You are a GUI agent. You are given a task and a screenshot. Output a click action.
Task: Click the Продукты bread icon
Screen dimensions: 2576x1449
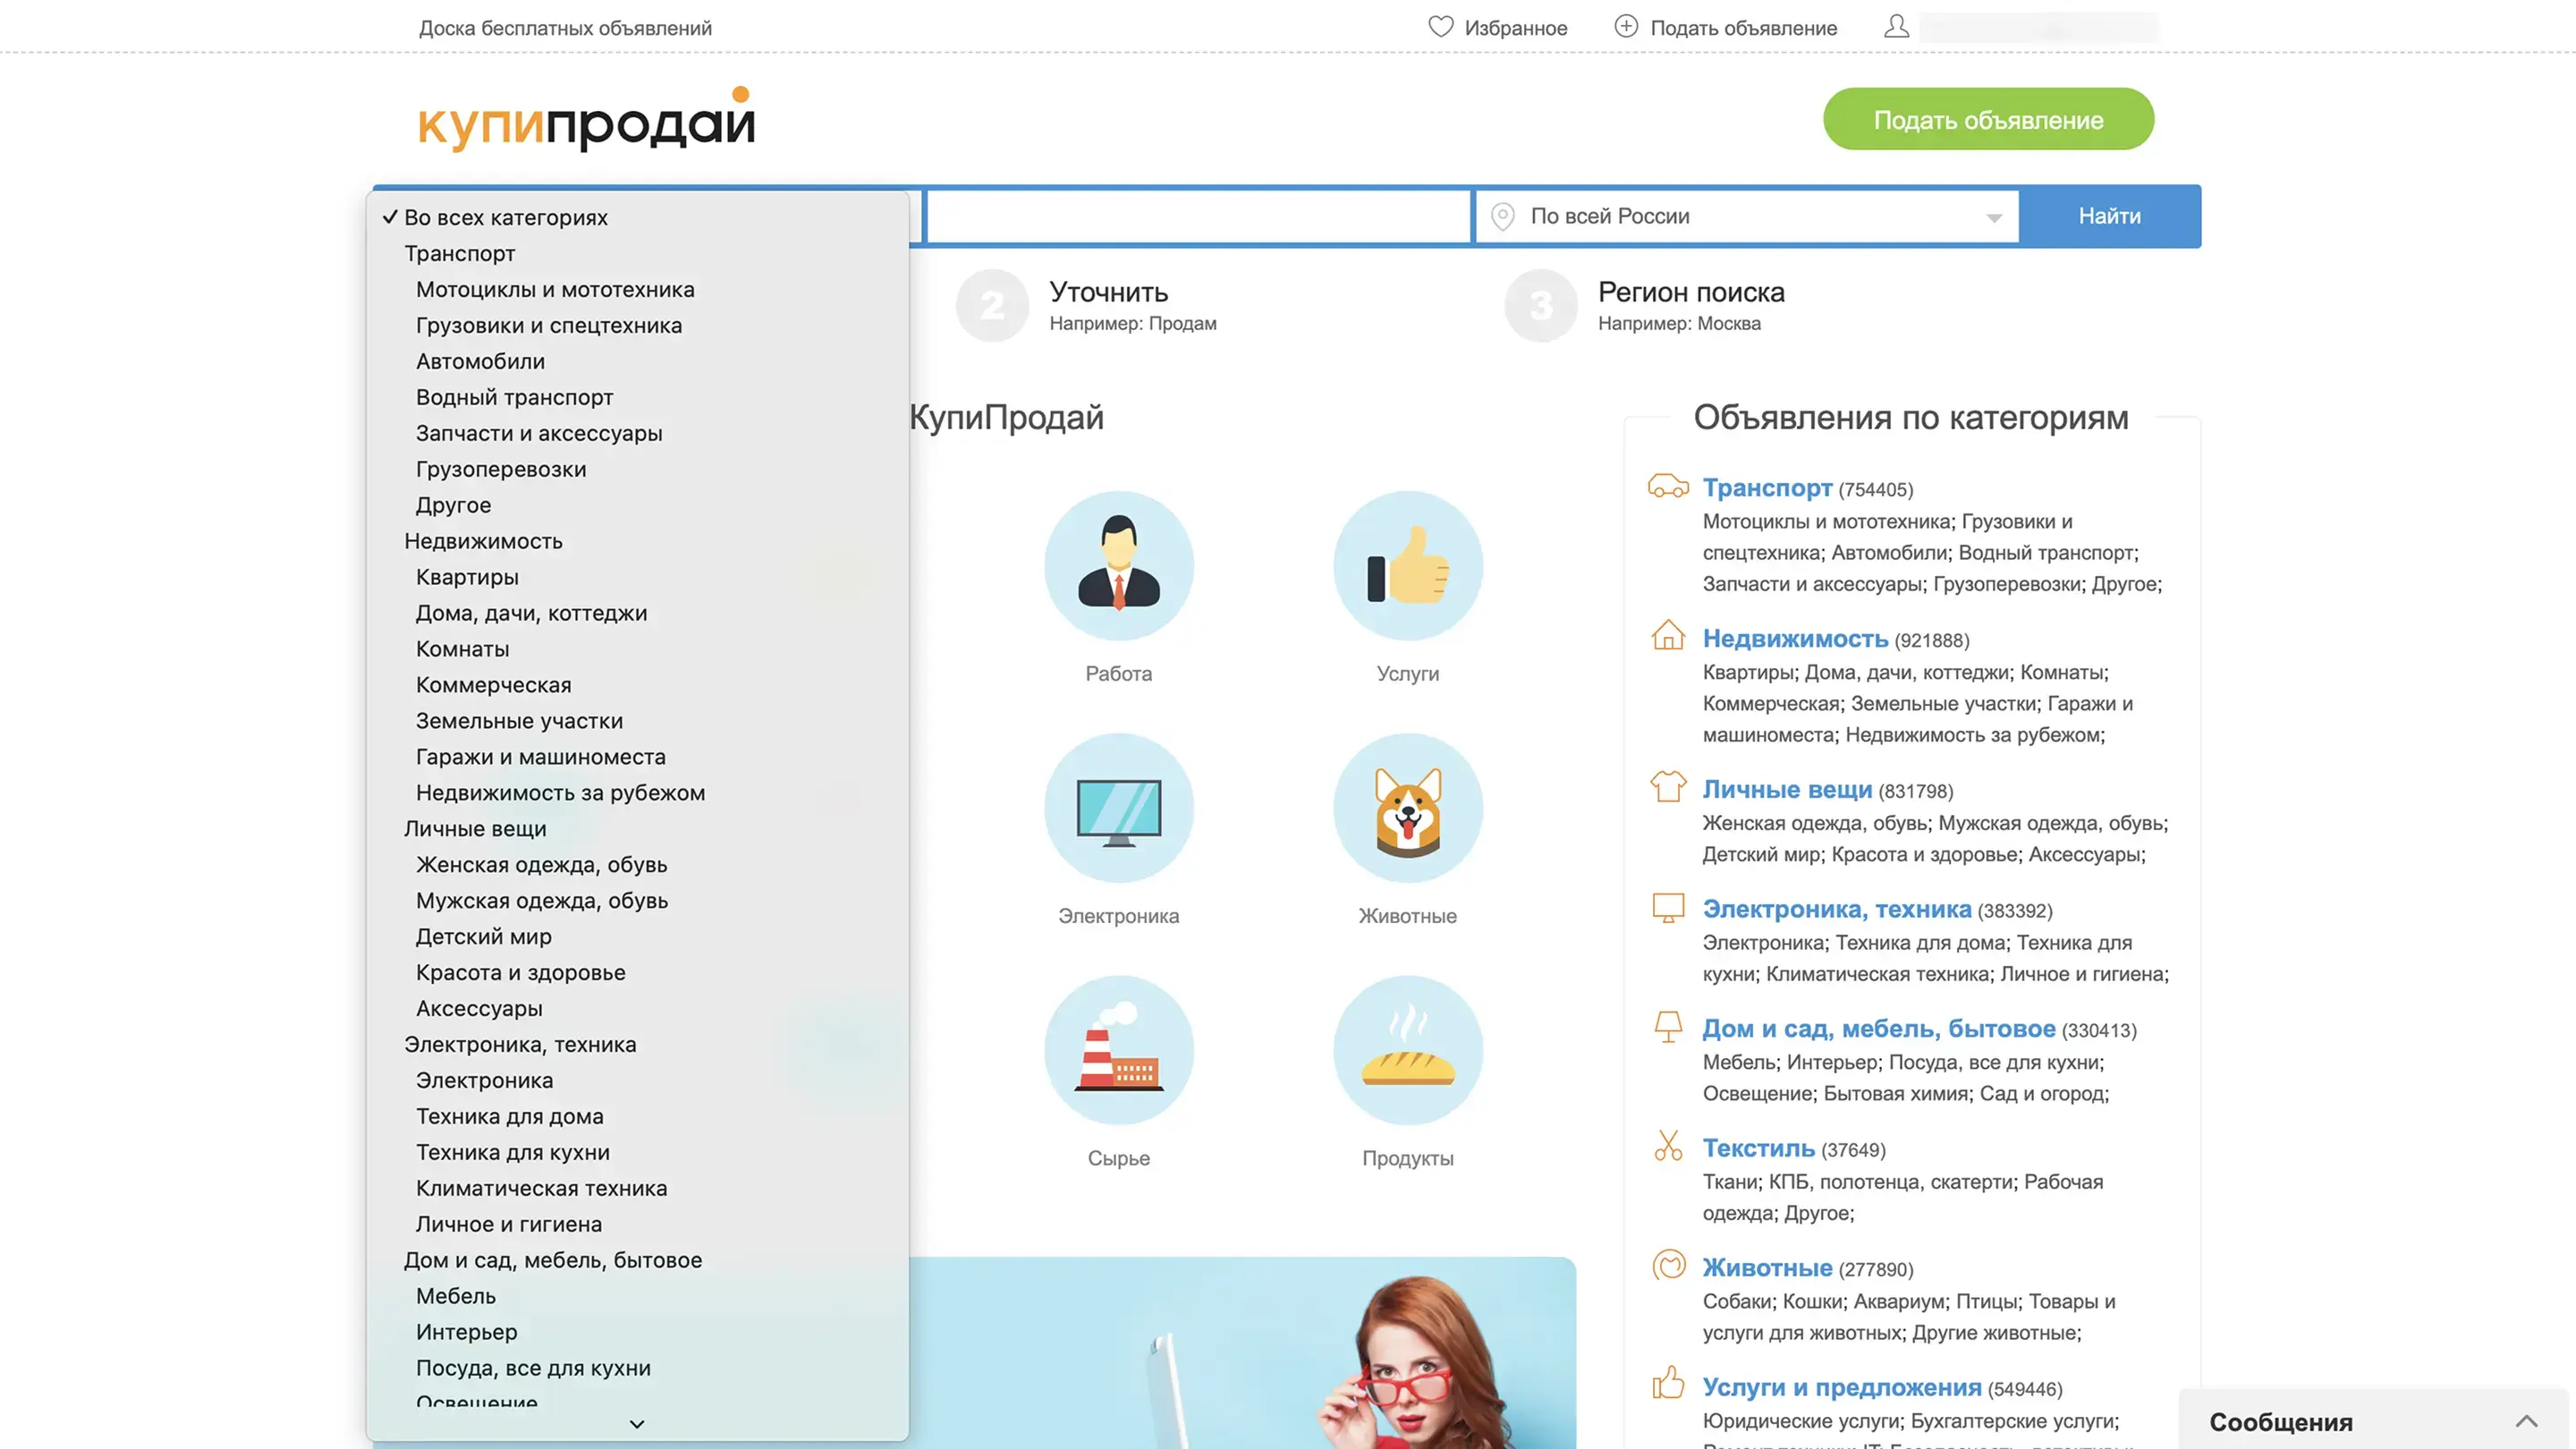[x=1407, y=1050]
